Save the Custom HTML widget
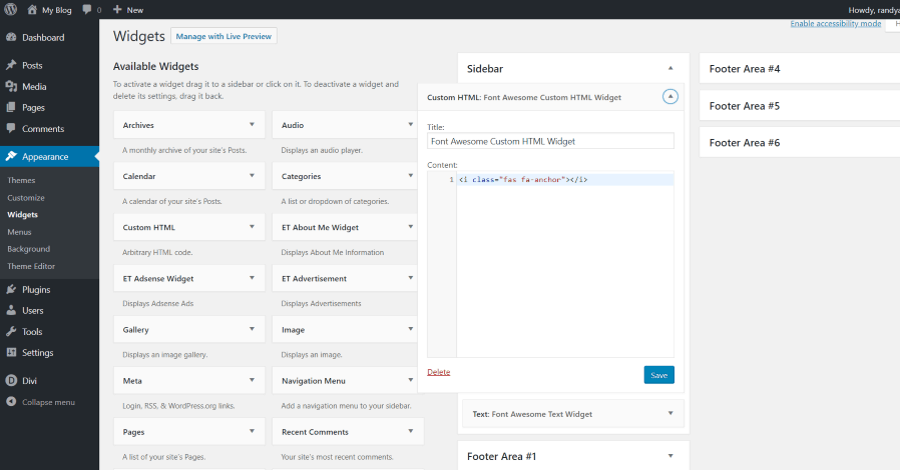 pyautogui.click(x=659, y=375)
